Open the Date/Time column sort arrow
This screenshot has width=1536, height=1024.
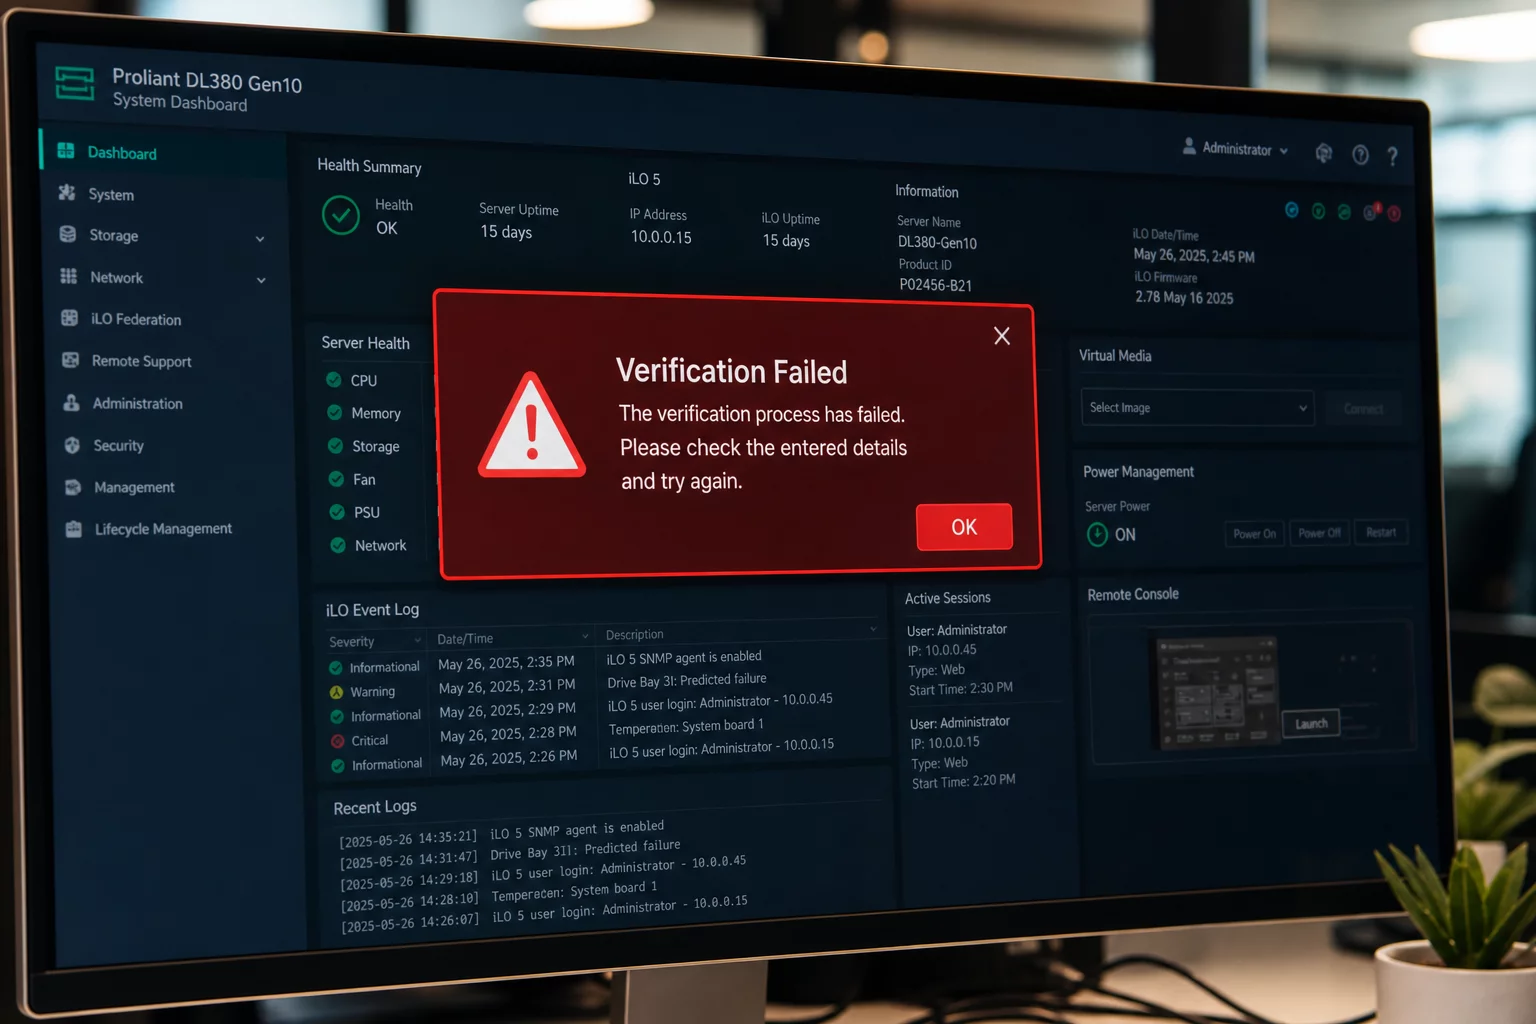coord(585,636)
